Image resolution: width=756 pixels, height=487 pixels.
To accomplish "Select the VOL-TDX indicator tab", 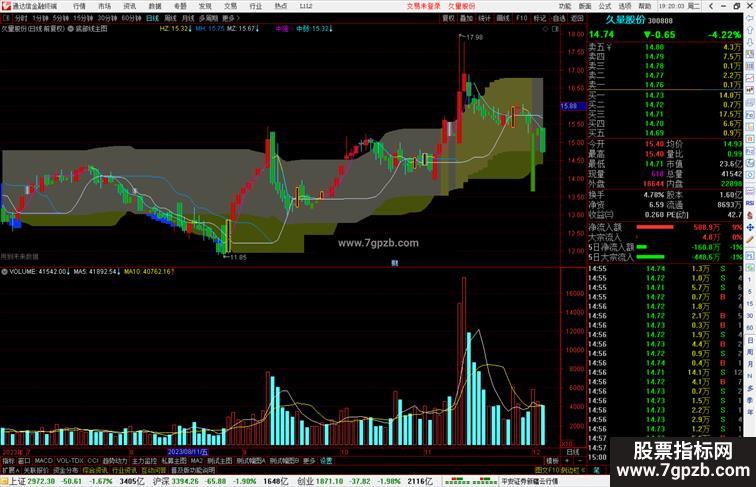I will click(x=70, y=461).
